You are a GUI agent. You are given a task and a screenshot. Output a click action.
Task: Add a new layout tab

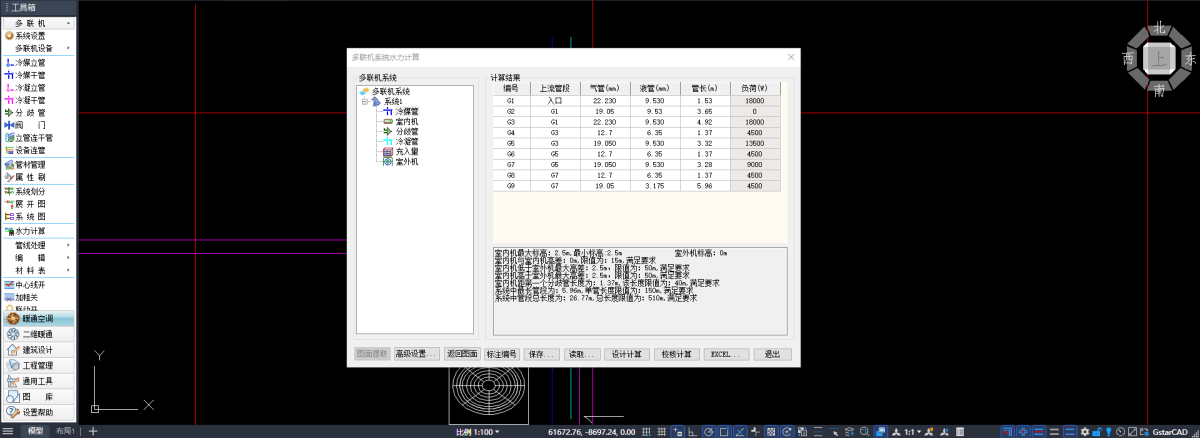pos(92,431)
